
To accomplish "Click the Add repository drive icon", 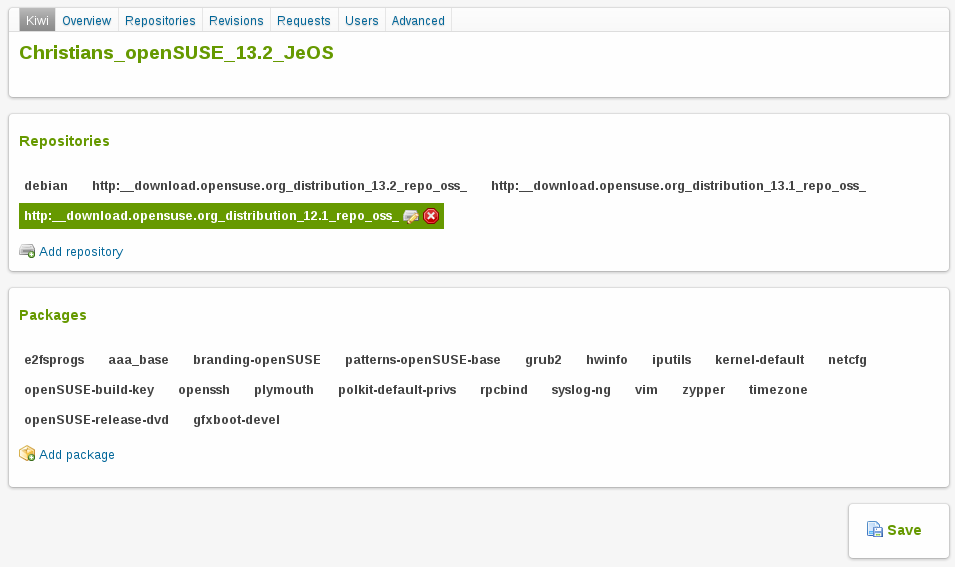I will point(27,251).
